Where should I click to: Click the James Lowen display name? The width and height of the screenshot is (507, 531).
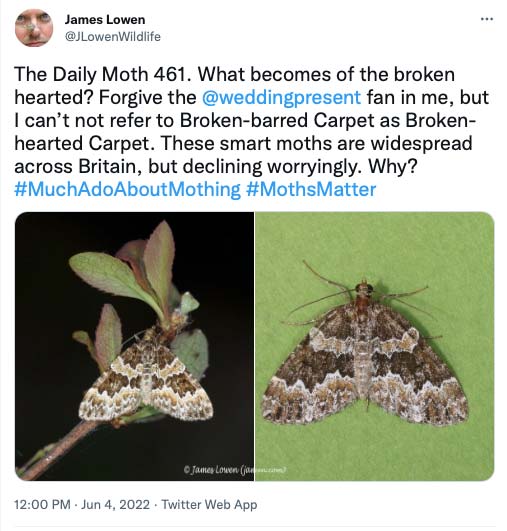point(105,20)
